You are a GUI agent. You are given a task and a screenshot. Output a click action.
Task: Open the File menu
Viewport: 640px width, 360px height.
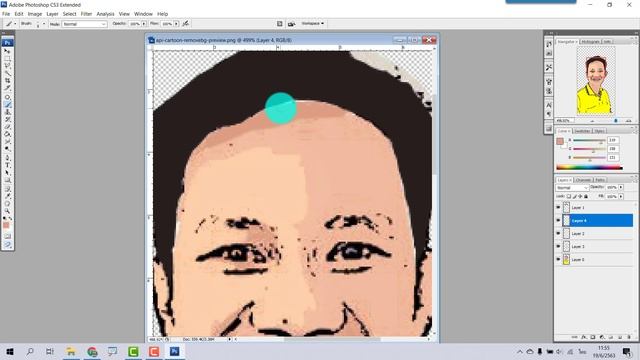(6, 14)
